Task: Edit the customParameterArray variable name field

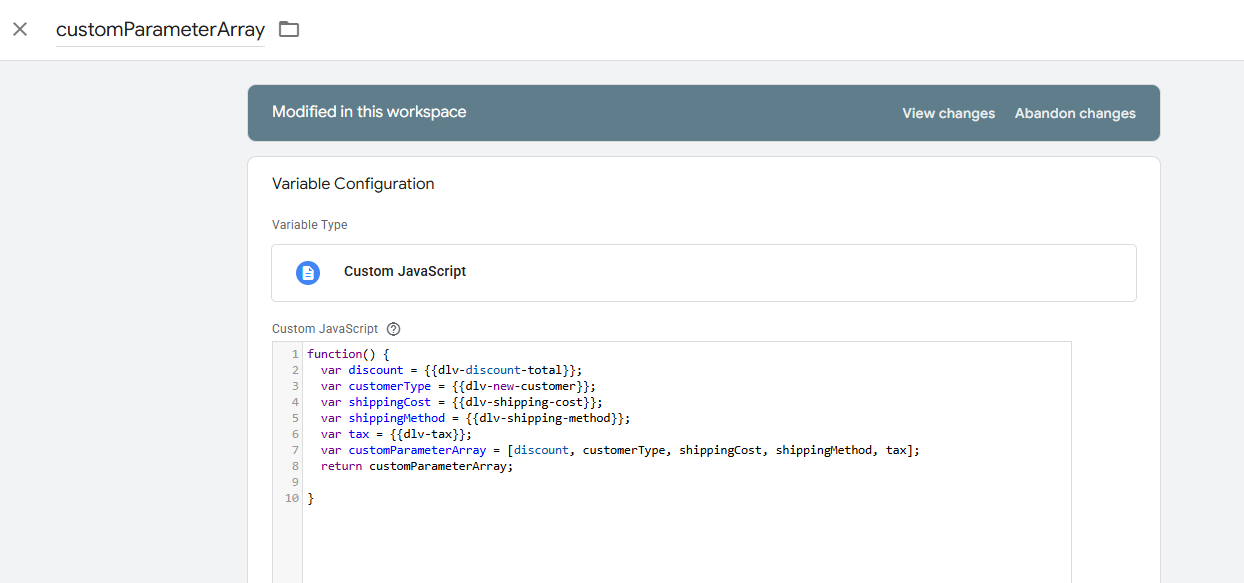Action: 160,30
